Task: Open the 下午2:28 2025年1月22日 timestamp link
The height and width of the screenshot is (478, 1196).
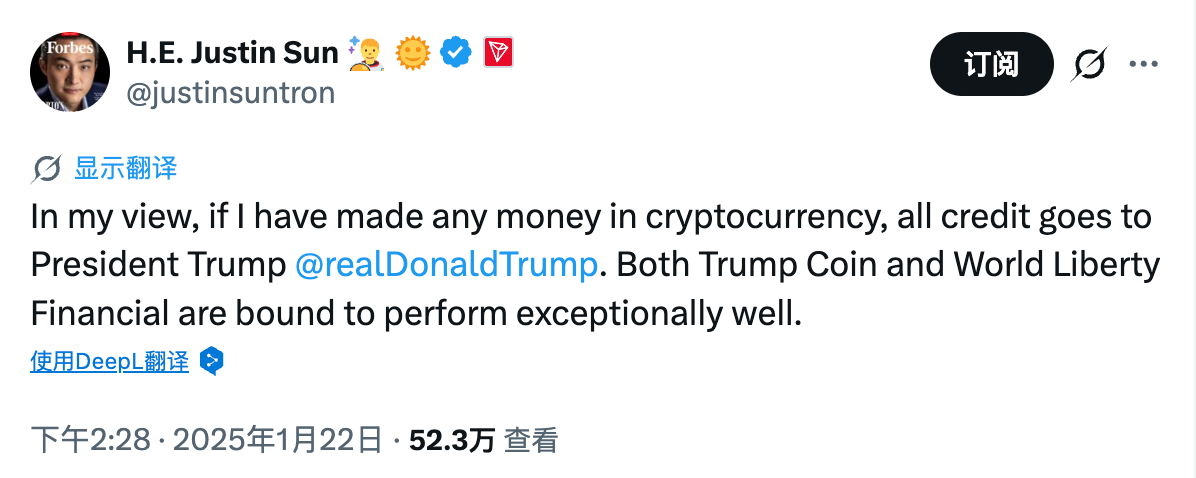Action: tap(207, 440)
